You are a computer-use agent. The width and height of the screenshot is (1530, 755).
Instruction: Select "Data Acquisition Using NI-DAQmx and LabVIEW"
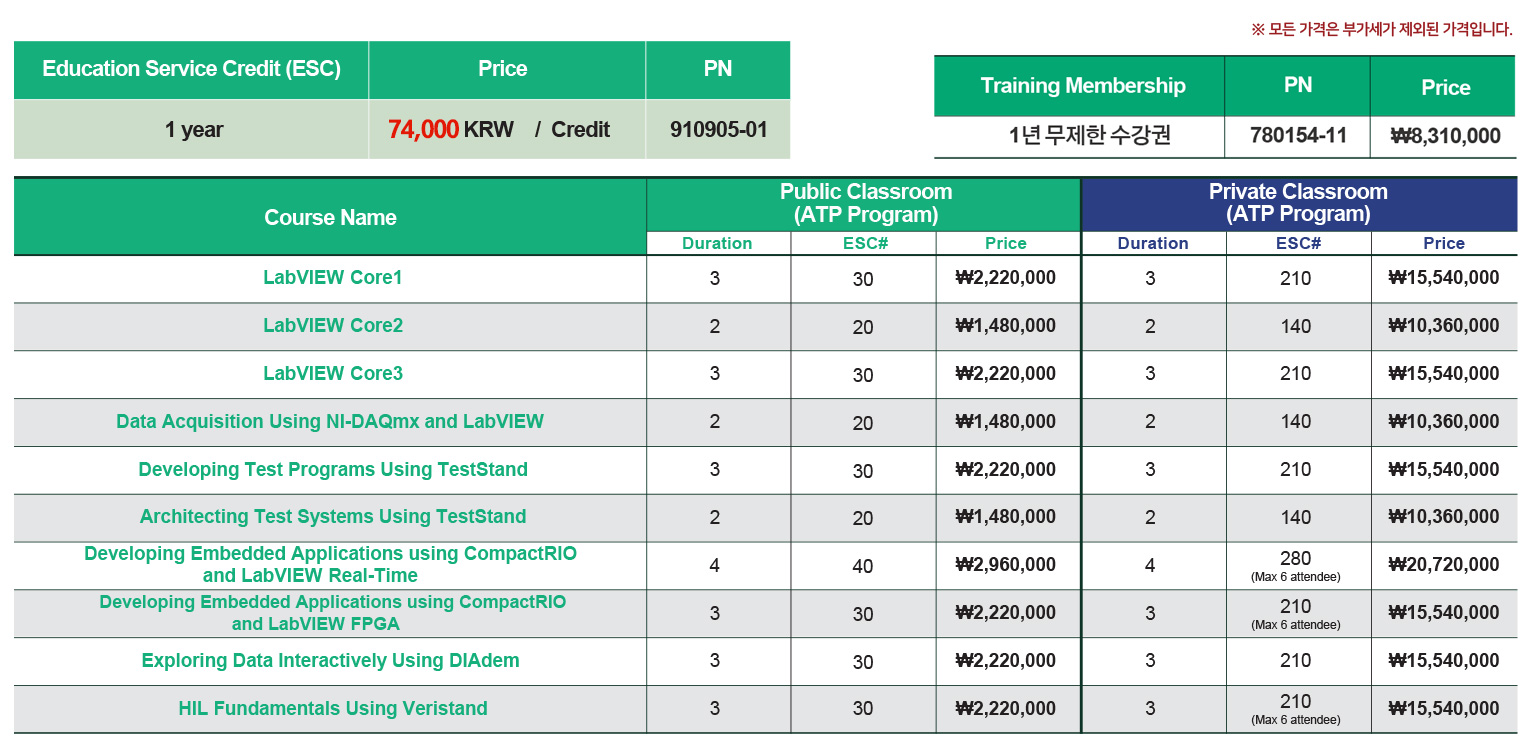click(330, 422)
